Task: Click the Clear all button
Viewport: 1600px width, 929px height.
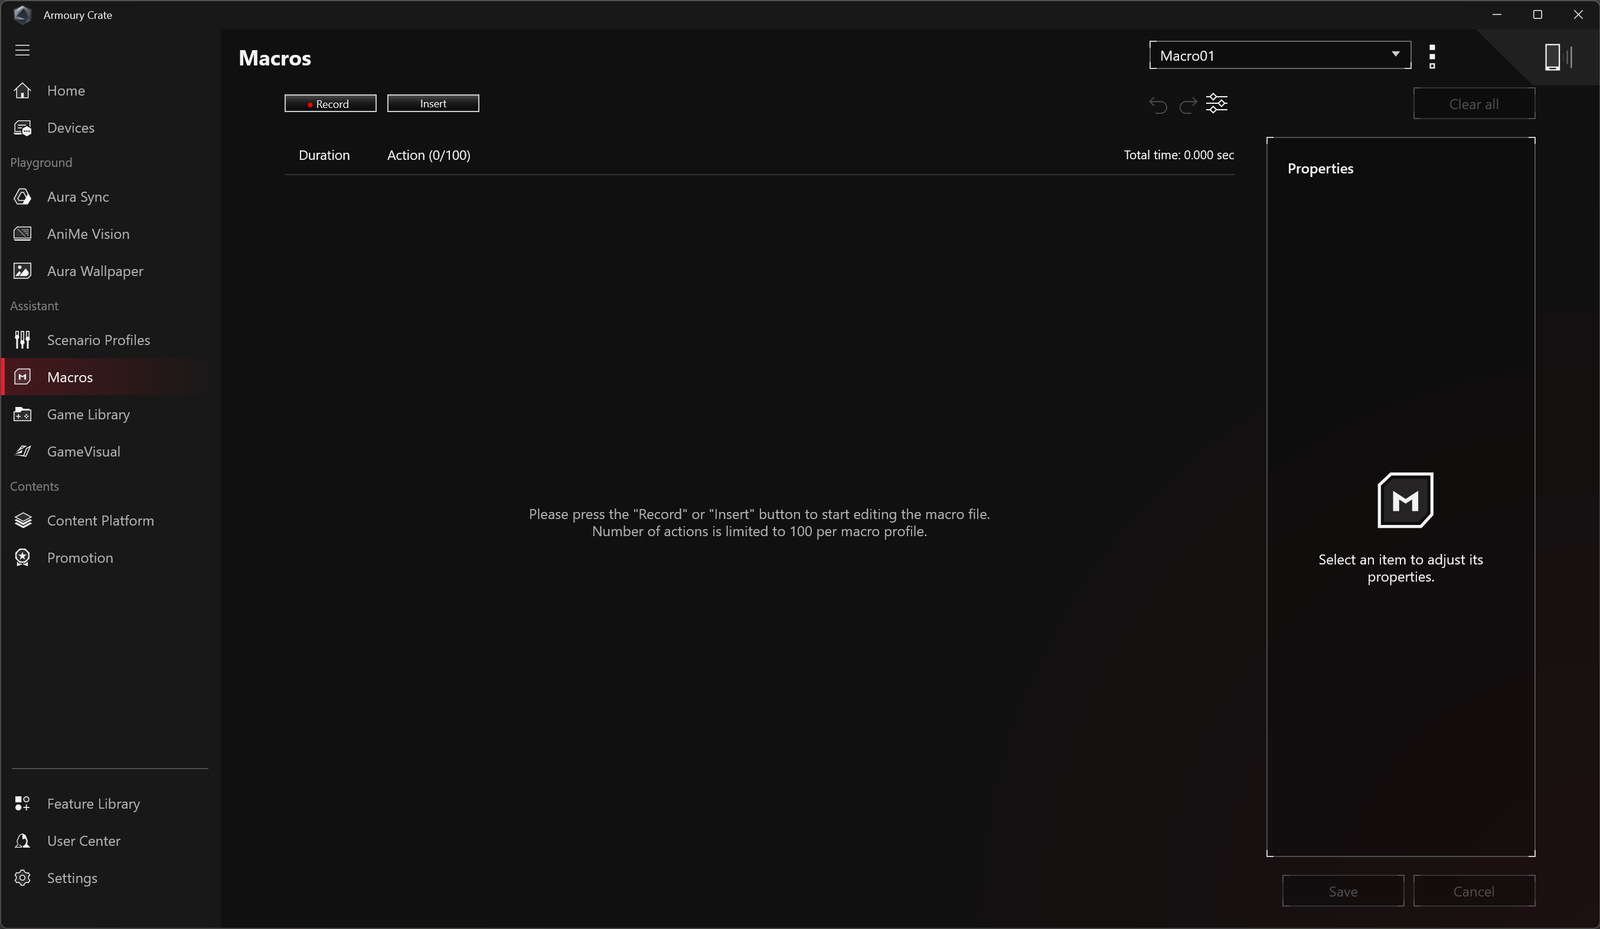Action: click(1474, 103)
